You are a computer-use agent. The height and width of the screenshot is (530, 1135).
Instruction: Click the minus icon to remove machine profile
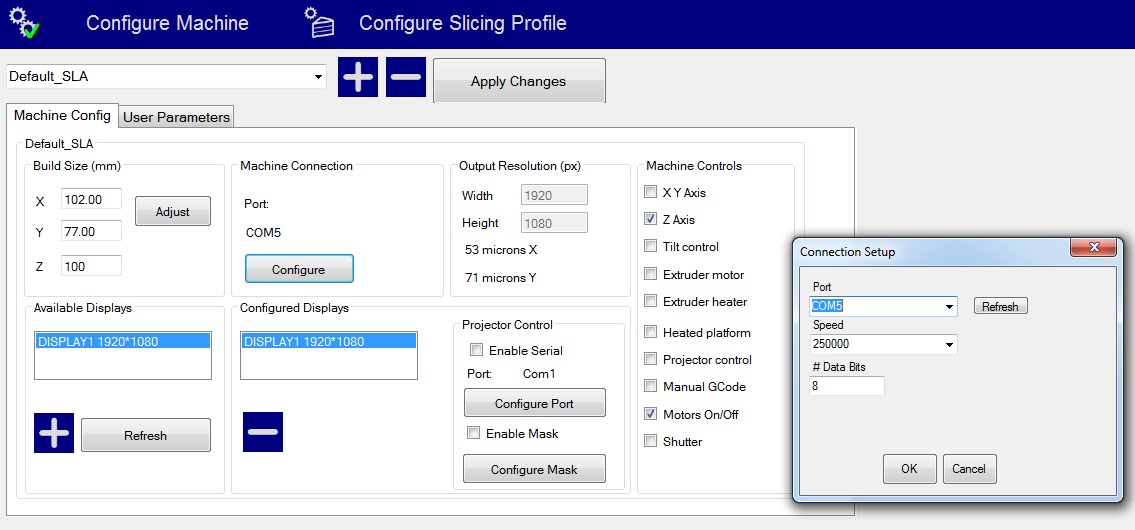(406, 77)
